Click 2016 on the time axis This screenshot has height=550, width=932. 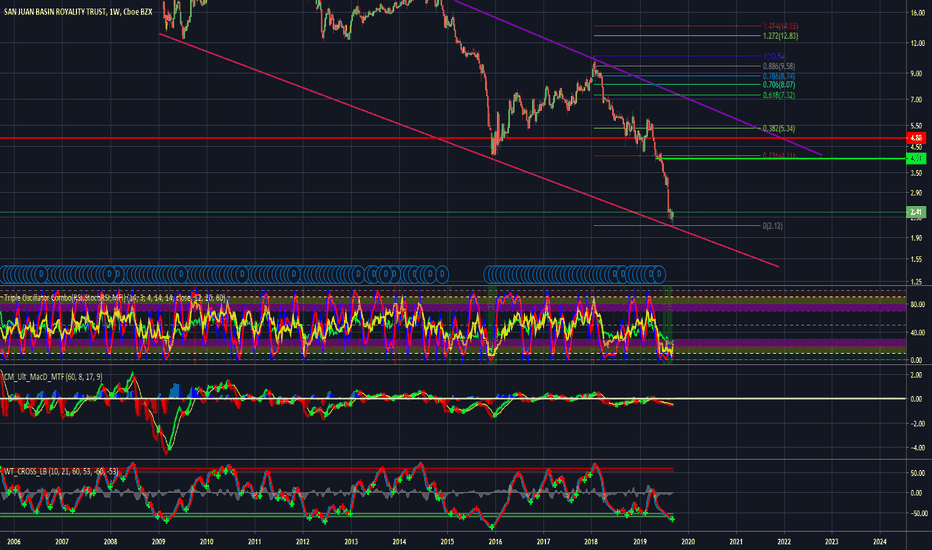click(x=495, y=542)
